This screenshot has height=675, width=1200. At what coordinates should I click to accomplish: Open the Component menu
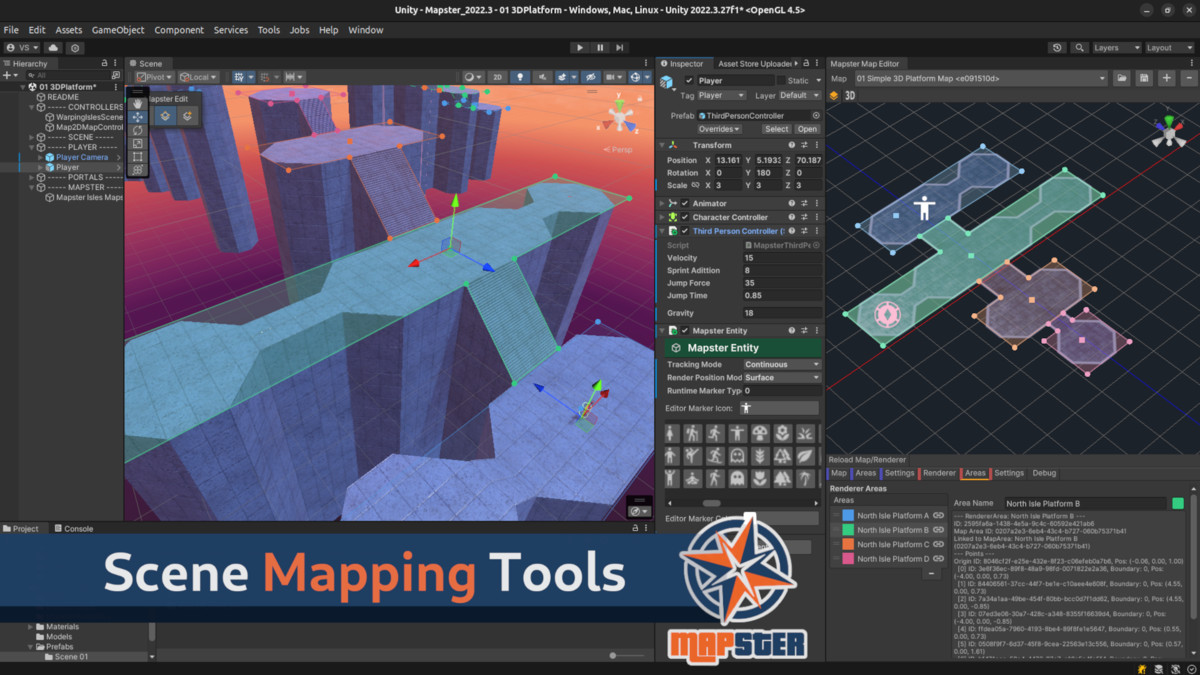click(179, 30)
